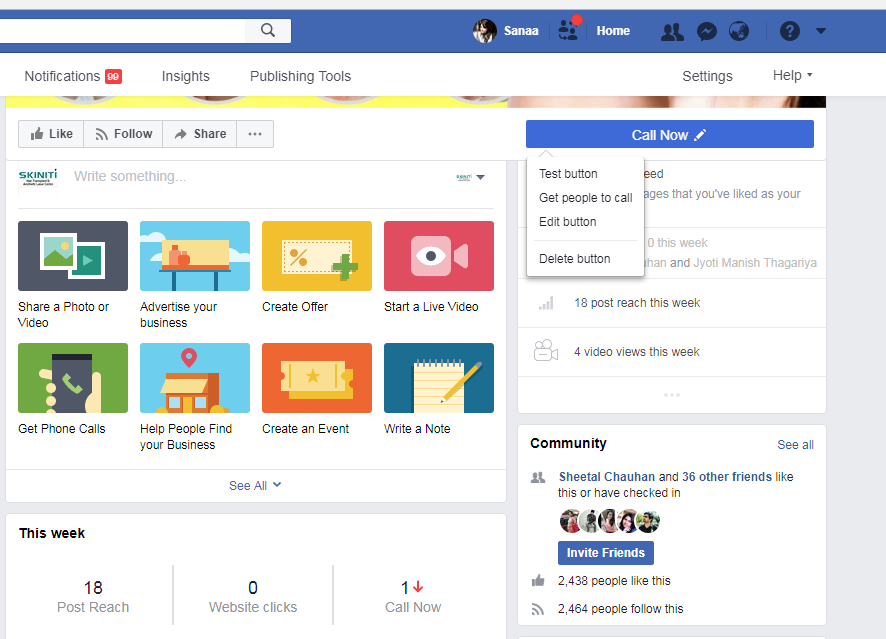
Task: Click the Start a Live Video icon
Action: 439,256
